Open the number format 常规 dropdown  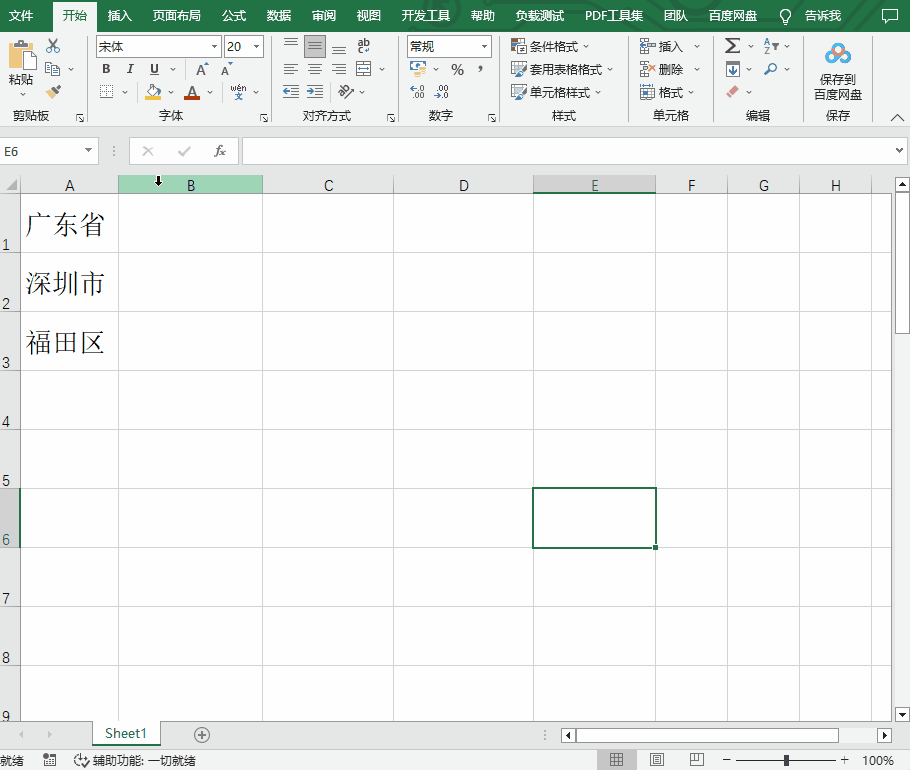point(484,46)
